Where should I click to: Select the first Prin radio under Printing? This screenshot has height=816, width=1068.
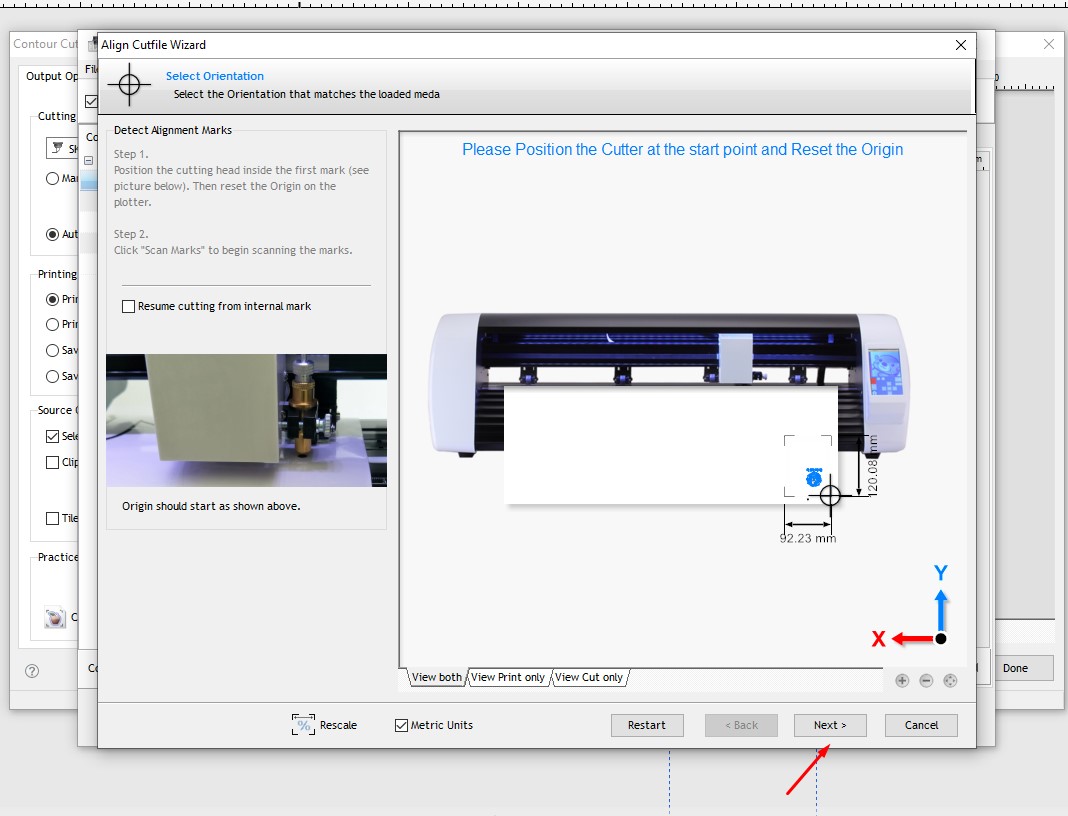pyautogui.click(x=52, y=299)
